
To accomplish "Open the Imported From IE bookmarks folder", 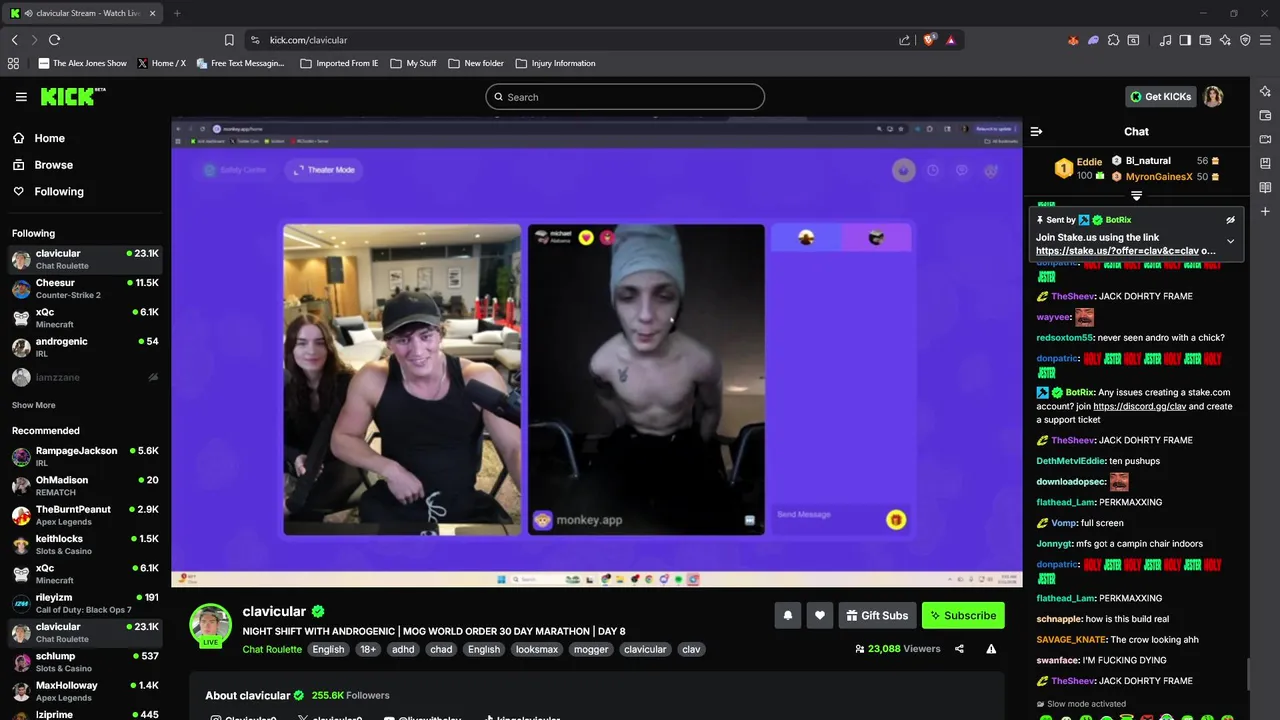I will [x=339, y=63].
